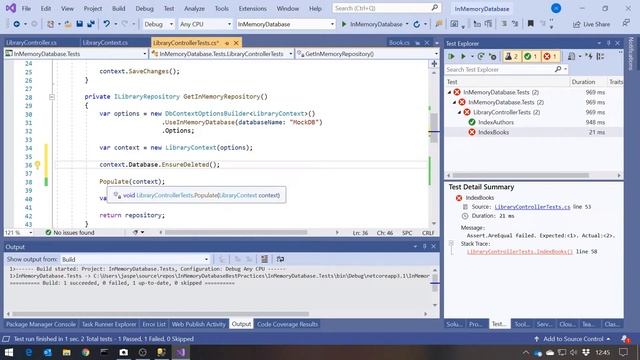Click the Live Share button
The height and width of the screenshot is (360, 640).
point(591,24)
